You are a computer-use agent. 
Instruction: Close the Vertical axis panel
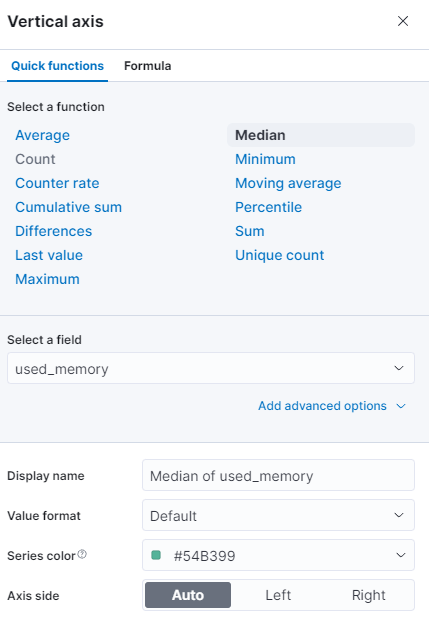point(403,21)
